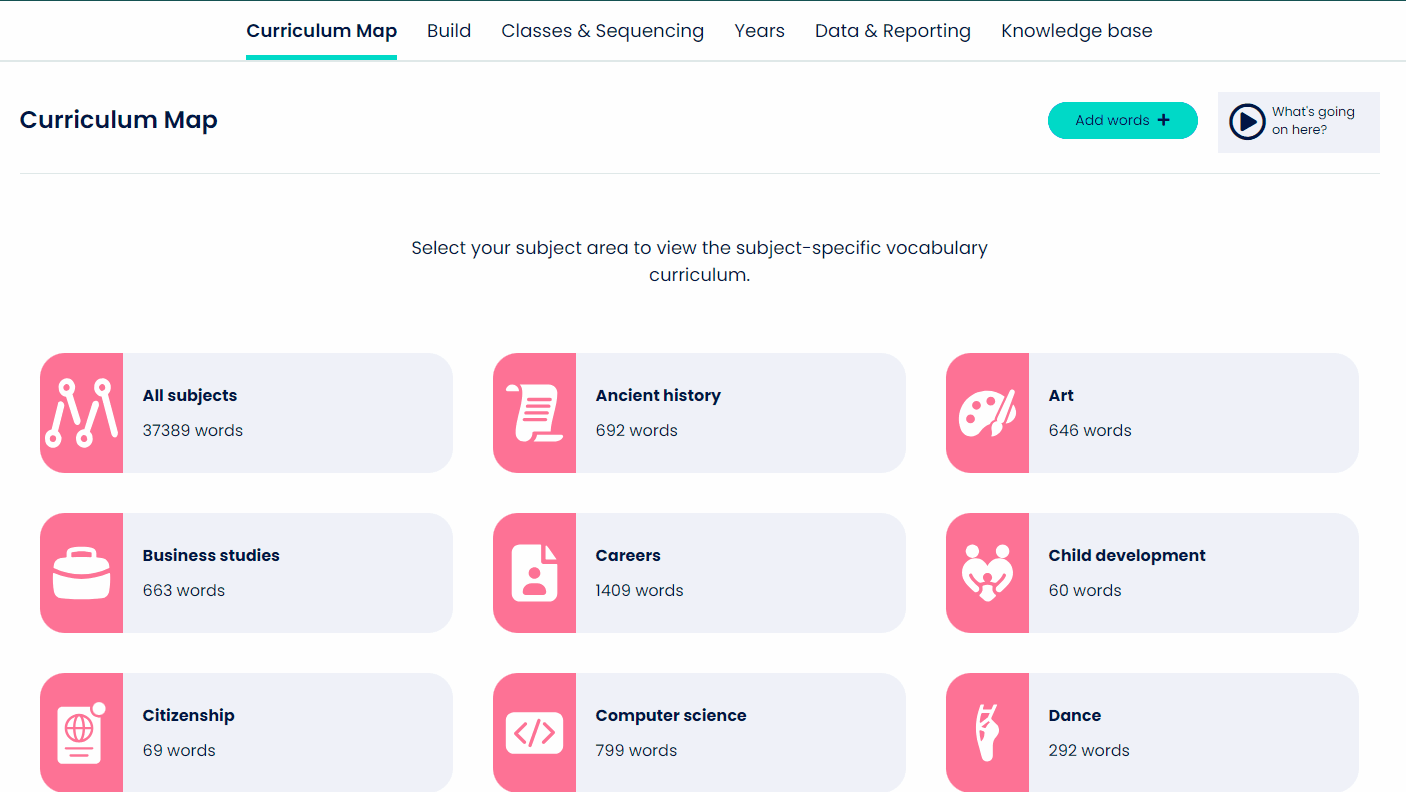Image resolution: width=1406 pixels, height=792 pixels.
Task: Click the 646 words count
Action: [x=1090, y=430]
